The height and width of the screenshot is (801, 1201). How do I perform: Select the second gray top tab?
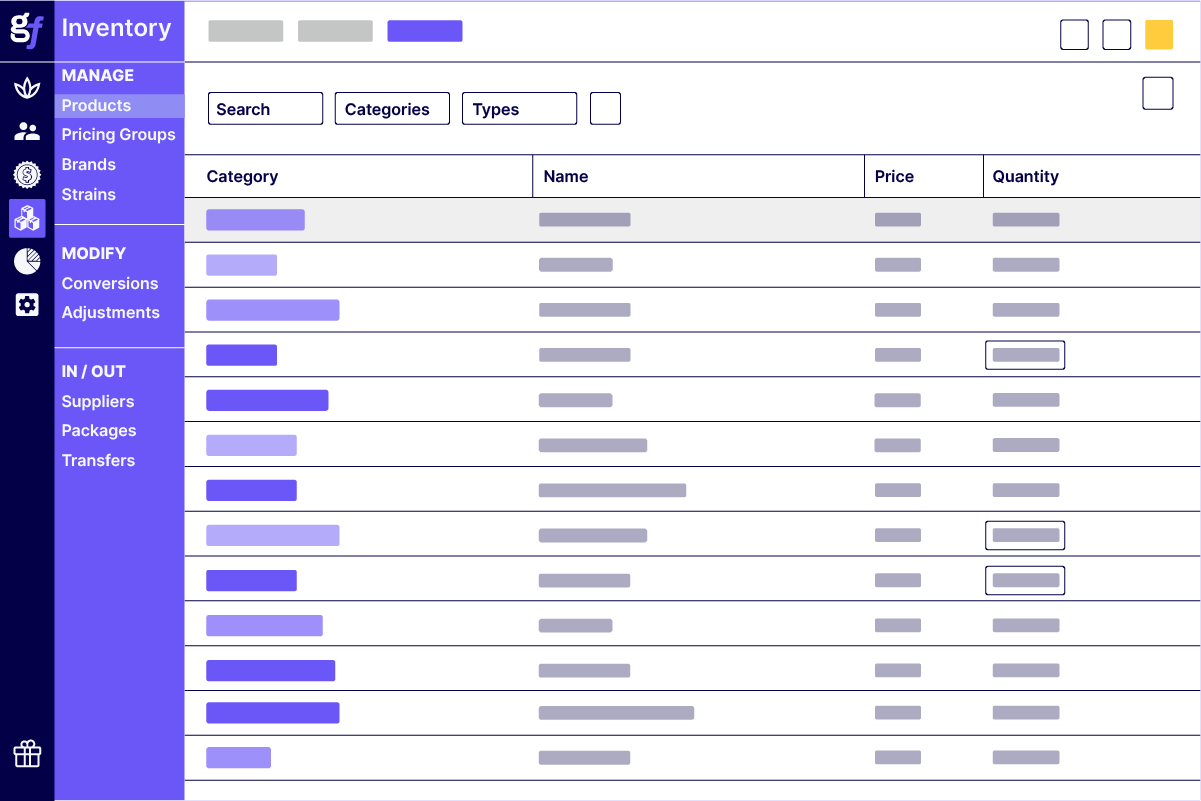click(335, 31)
